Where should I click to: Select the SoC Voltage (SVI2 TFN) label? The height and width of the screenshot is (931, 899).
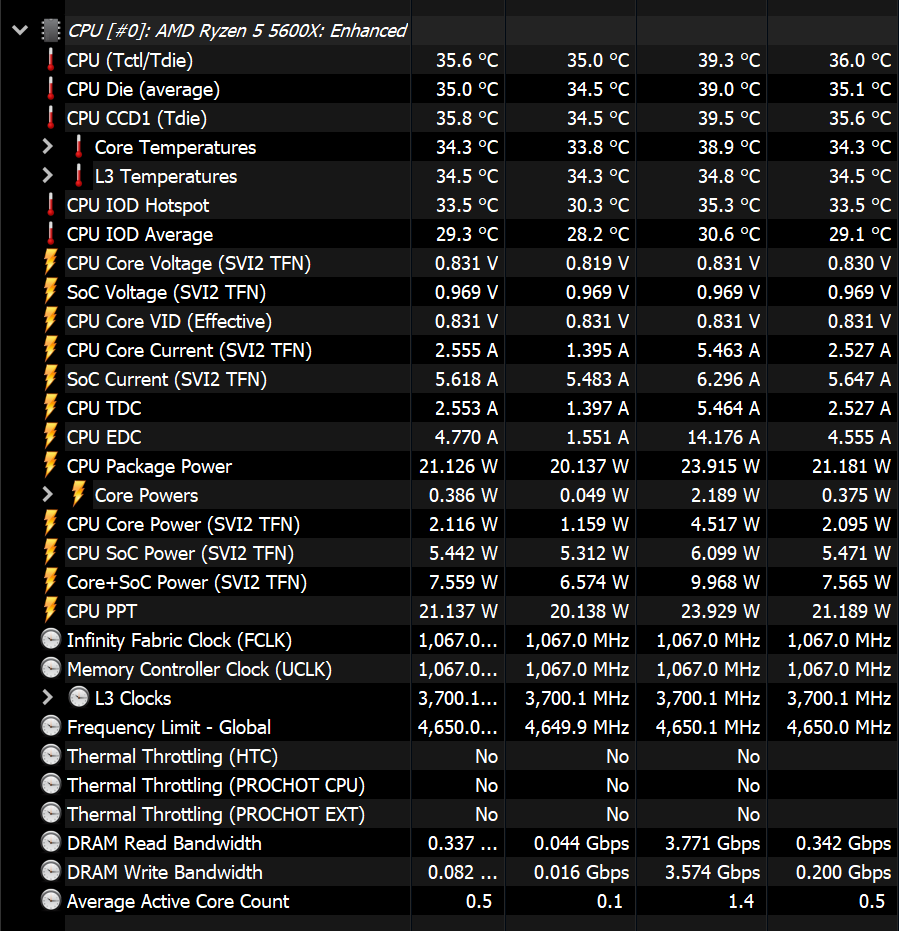[x=166, y=293]
